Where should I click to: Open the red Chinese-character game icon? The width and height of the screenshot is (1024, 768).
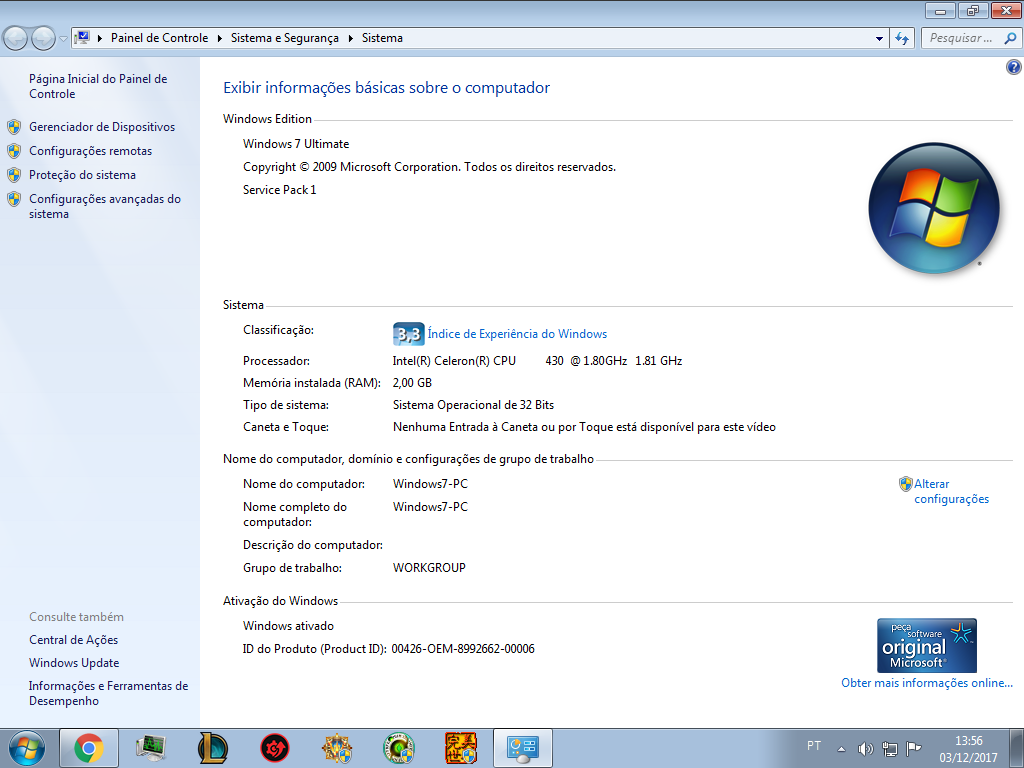461,748
